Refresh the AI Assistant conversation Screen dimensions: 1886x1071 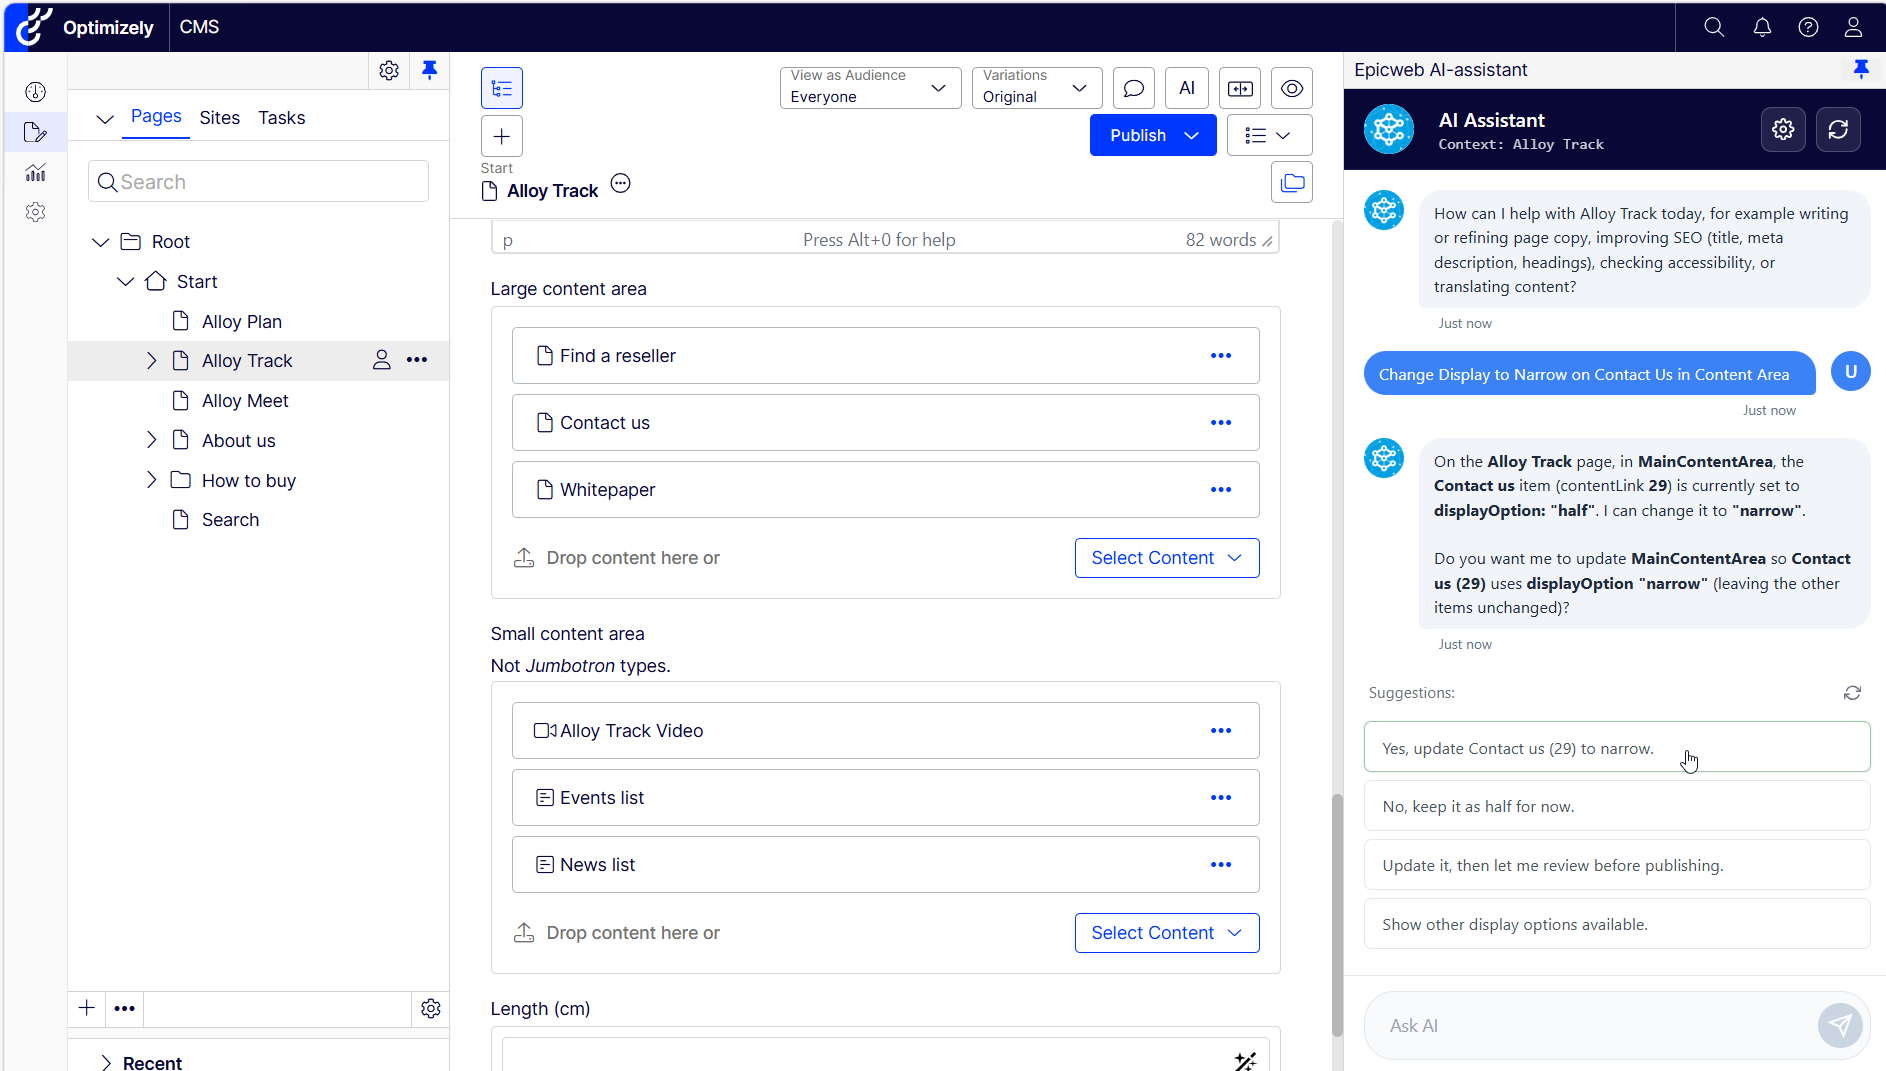tap(1838, 129)
